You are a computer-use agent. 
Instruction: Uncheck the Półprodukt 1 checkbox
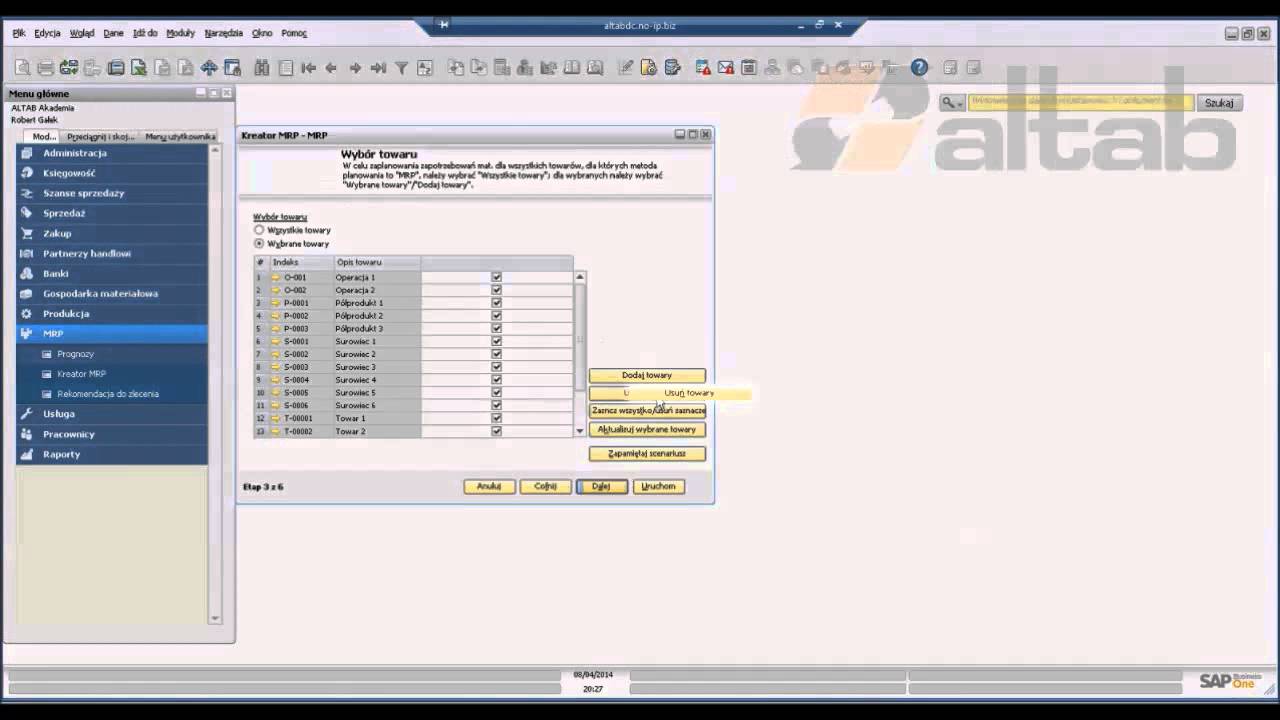[x=496, y=303]
